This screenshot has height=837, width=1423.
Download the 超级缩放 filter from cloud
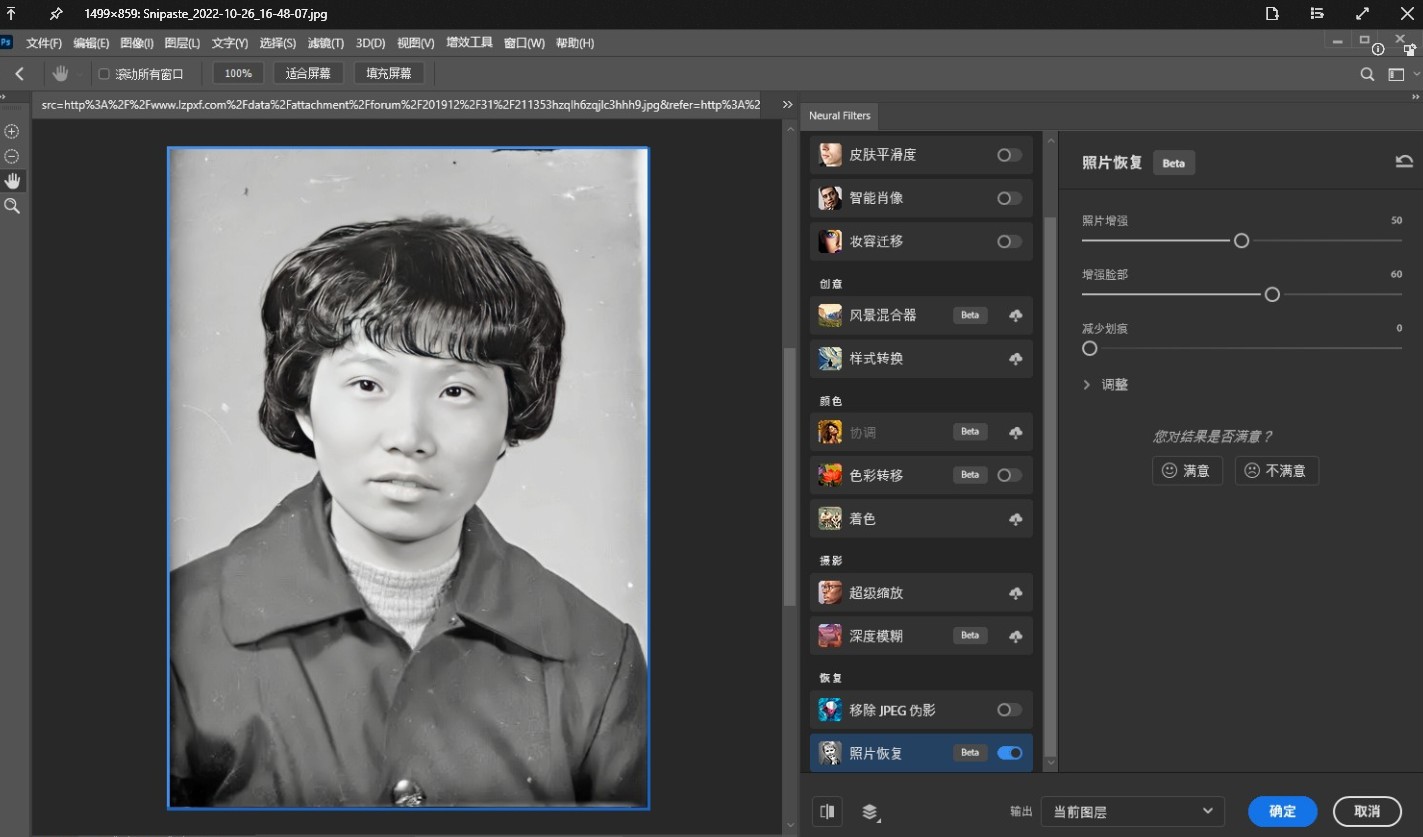coord(1016,593)
